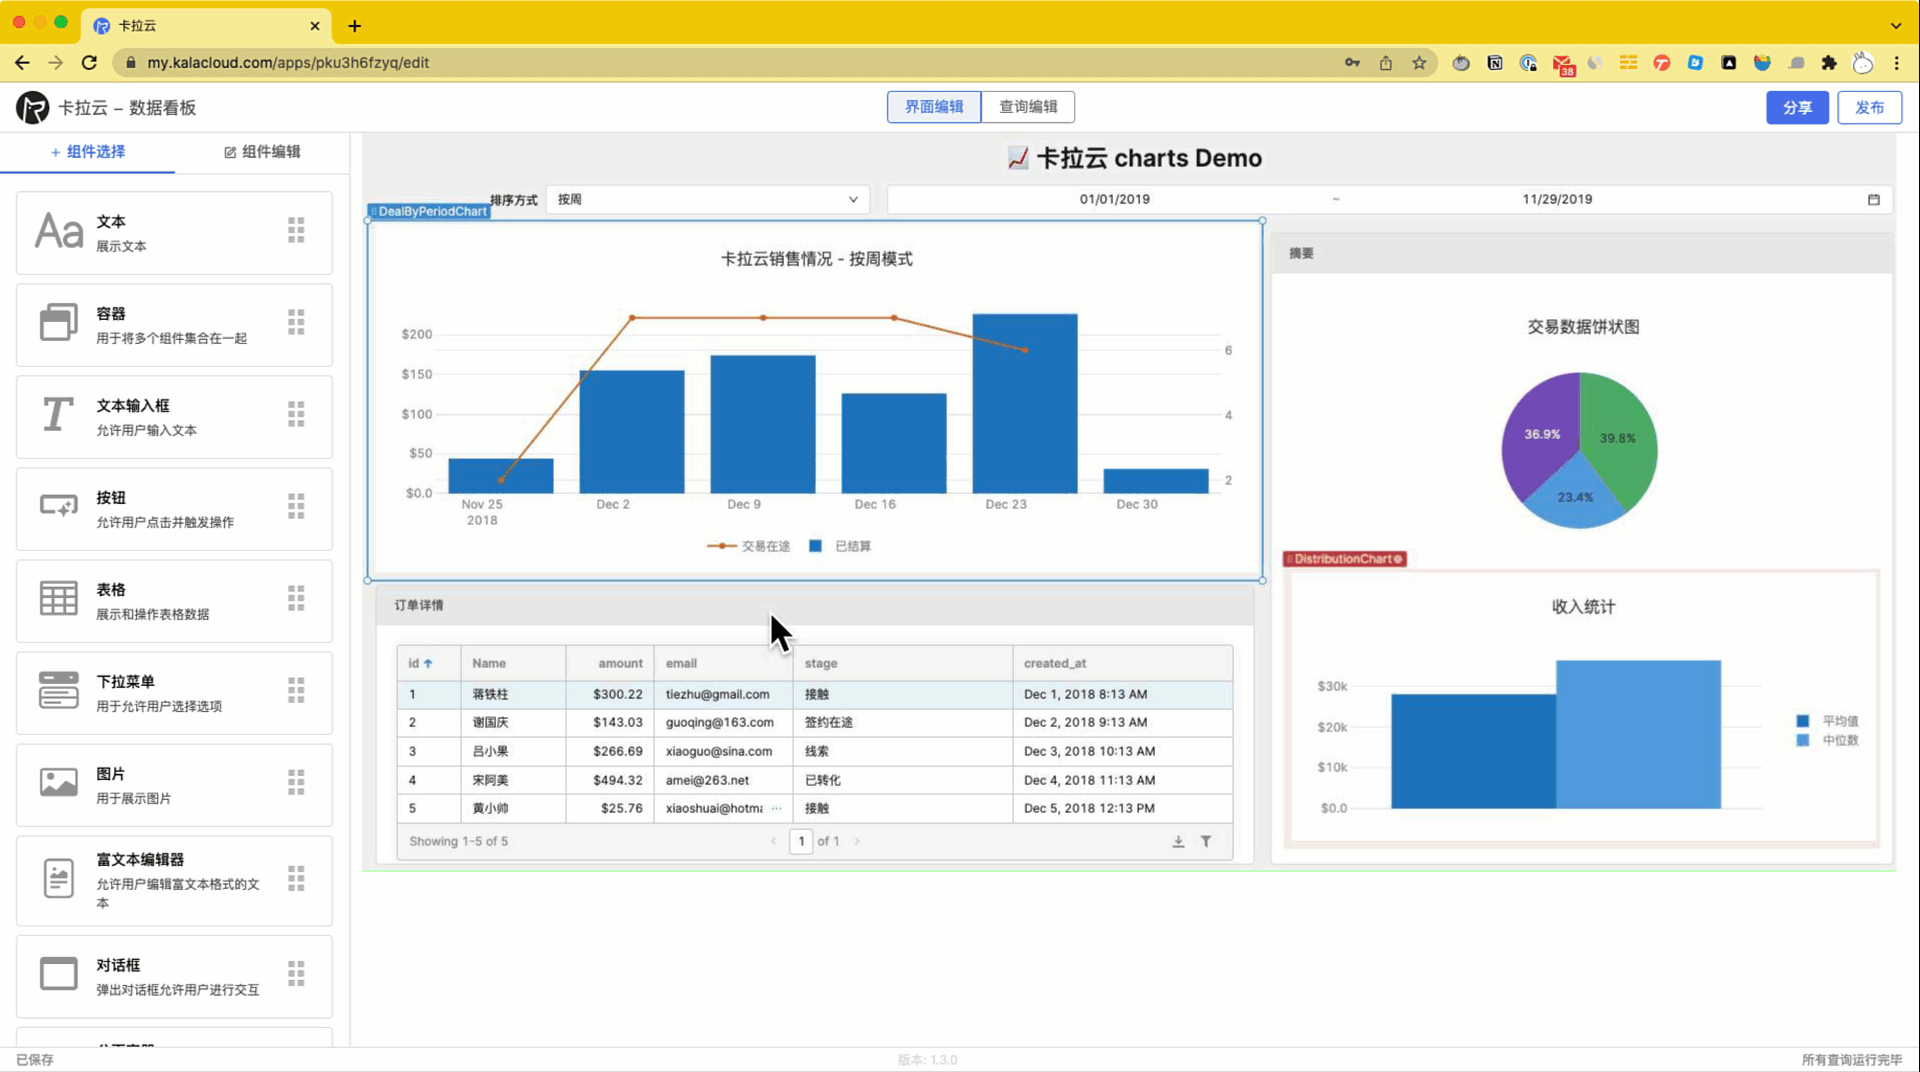This screenshot has width=1920, height=1072.
Task: Switch to the 组件编辑 tab
Action: (265, 152)
